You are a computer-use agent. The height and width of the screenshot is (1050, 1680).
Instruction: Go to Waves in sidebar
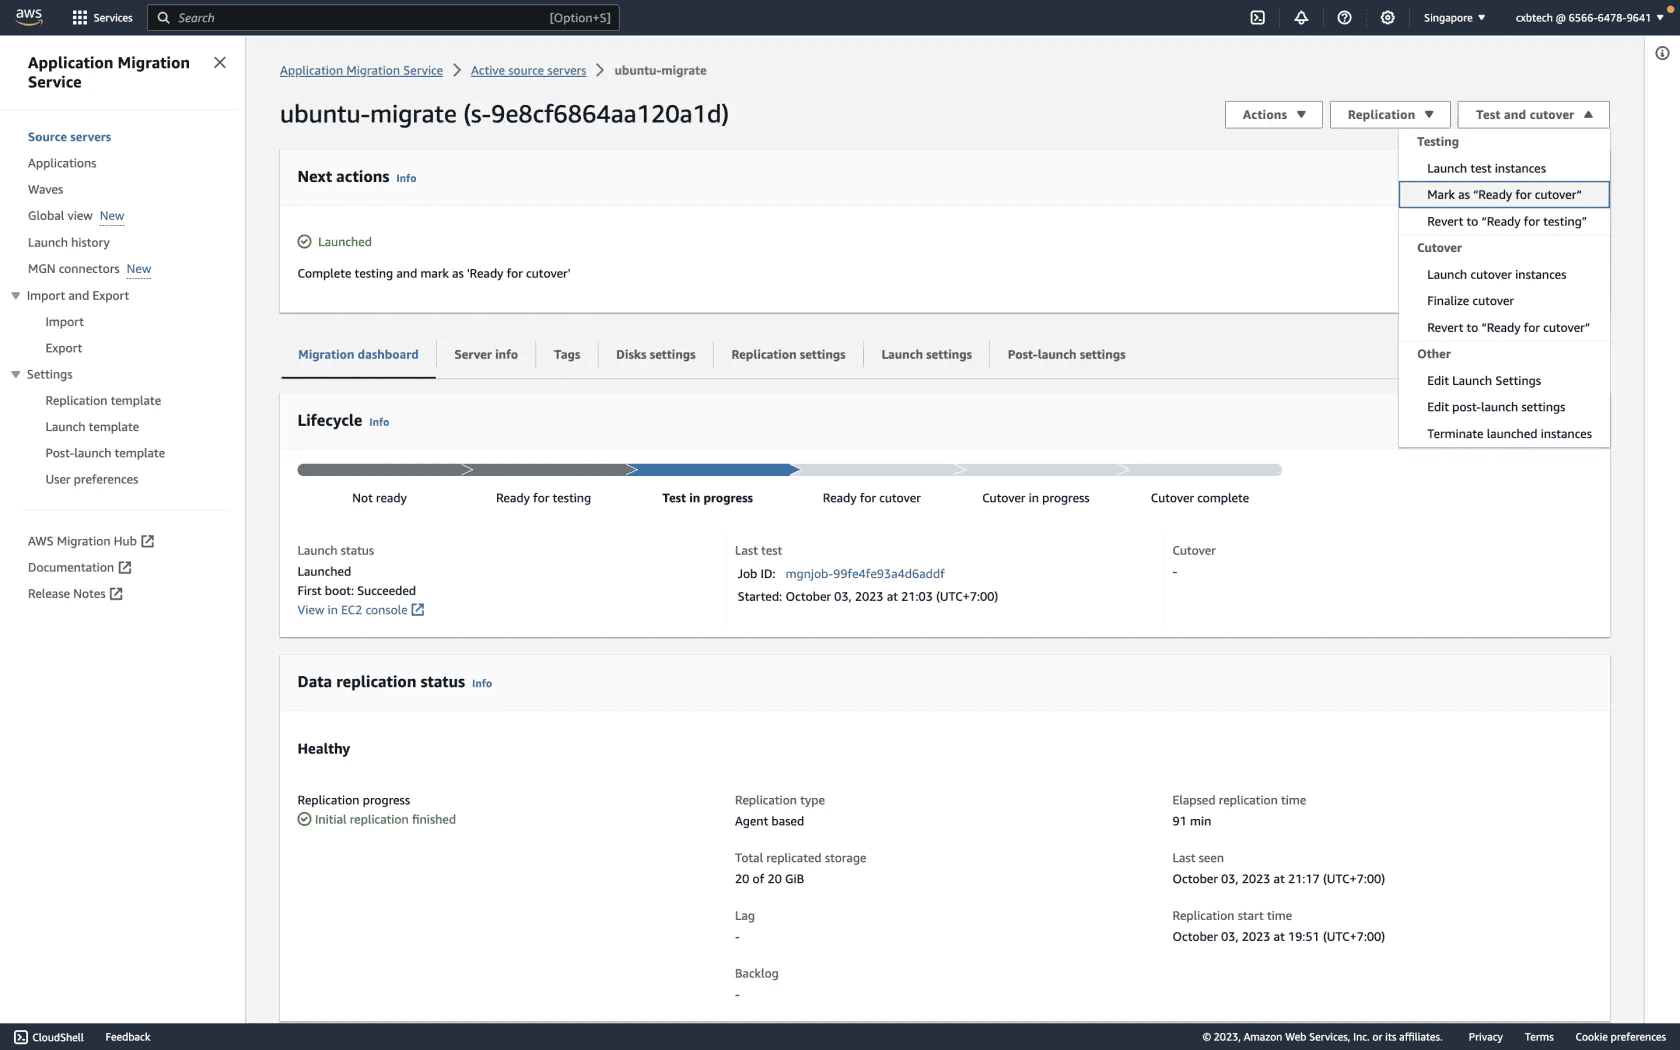pos(45,190)
